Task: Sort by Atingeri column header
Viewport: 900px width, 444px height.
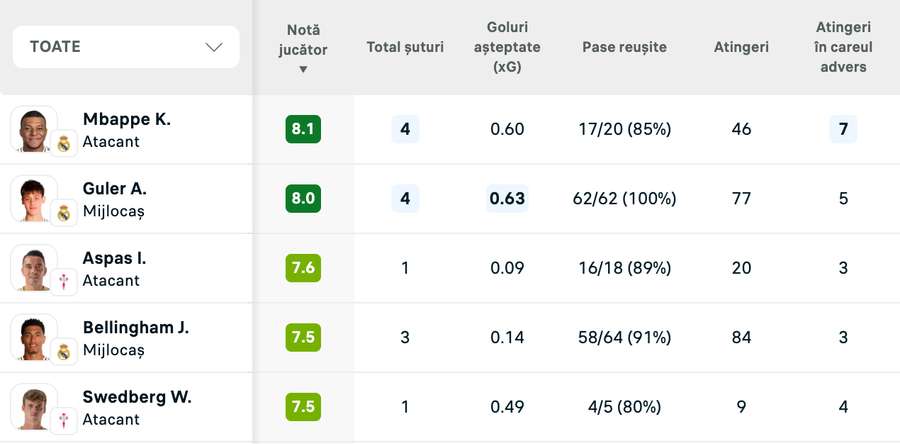Action: (741, 47)
